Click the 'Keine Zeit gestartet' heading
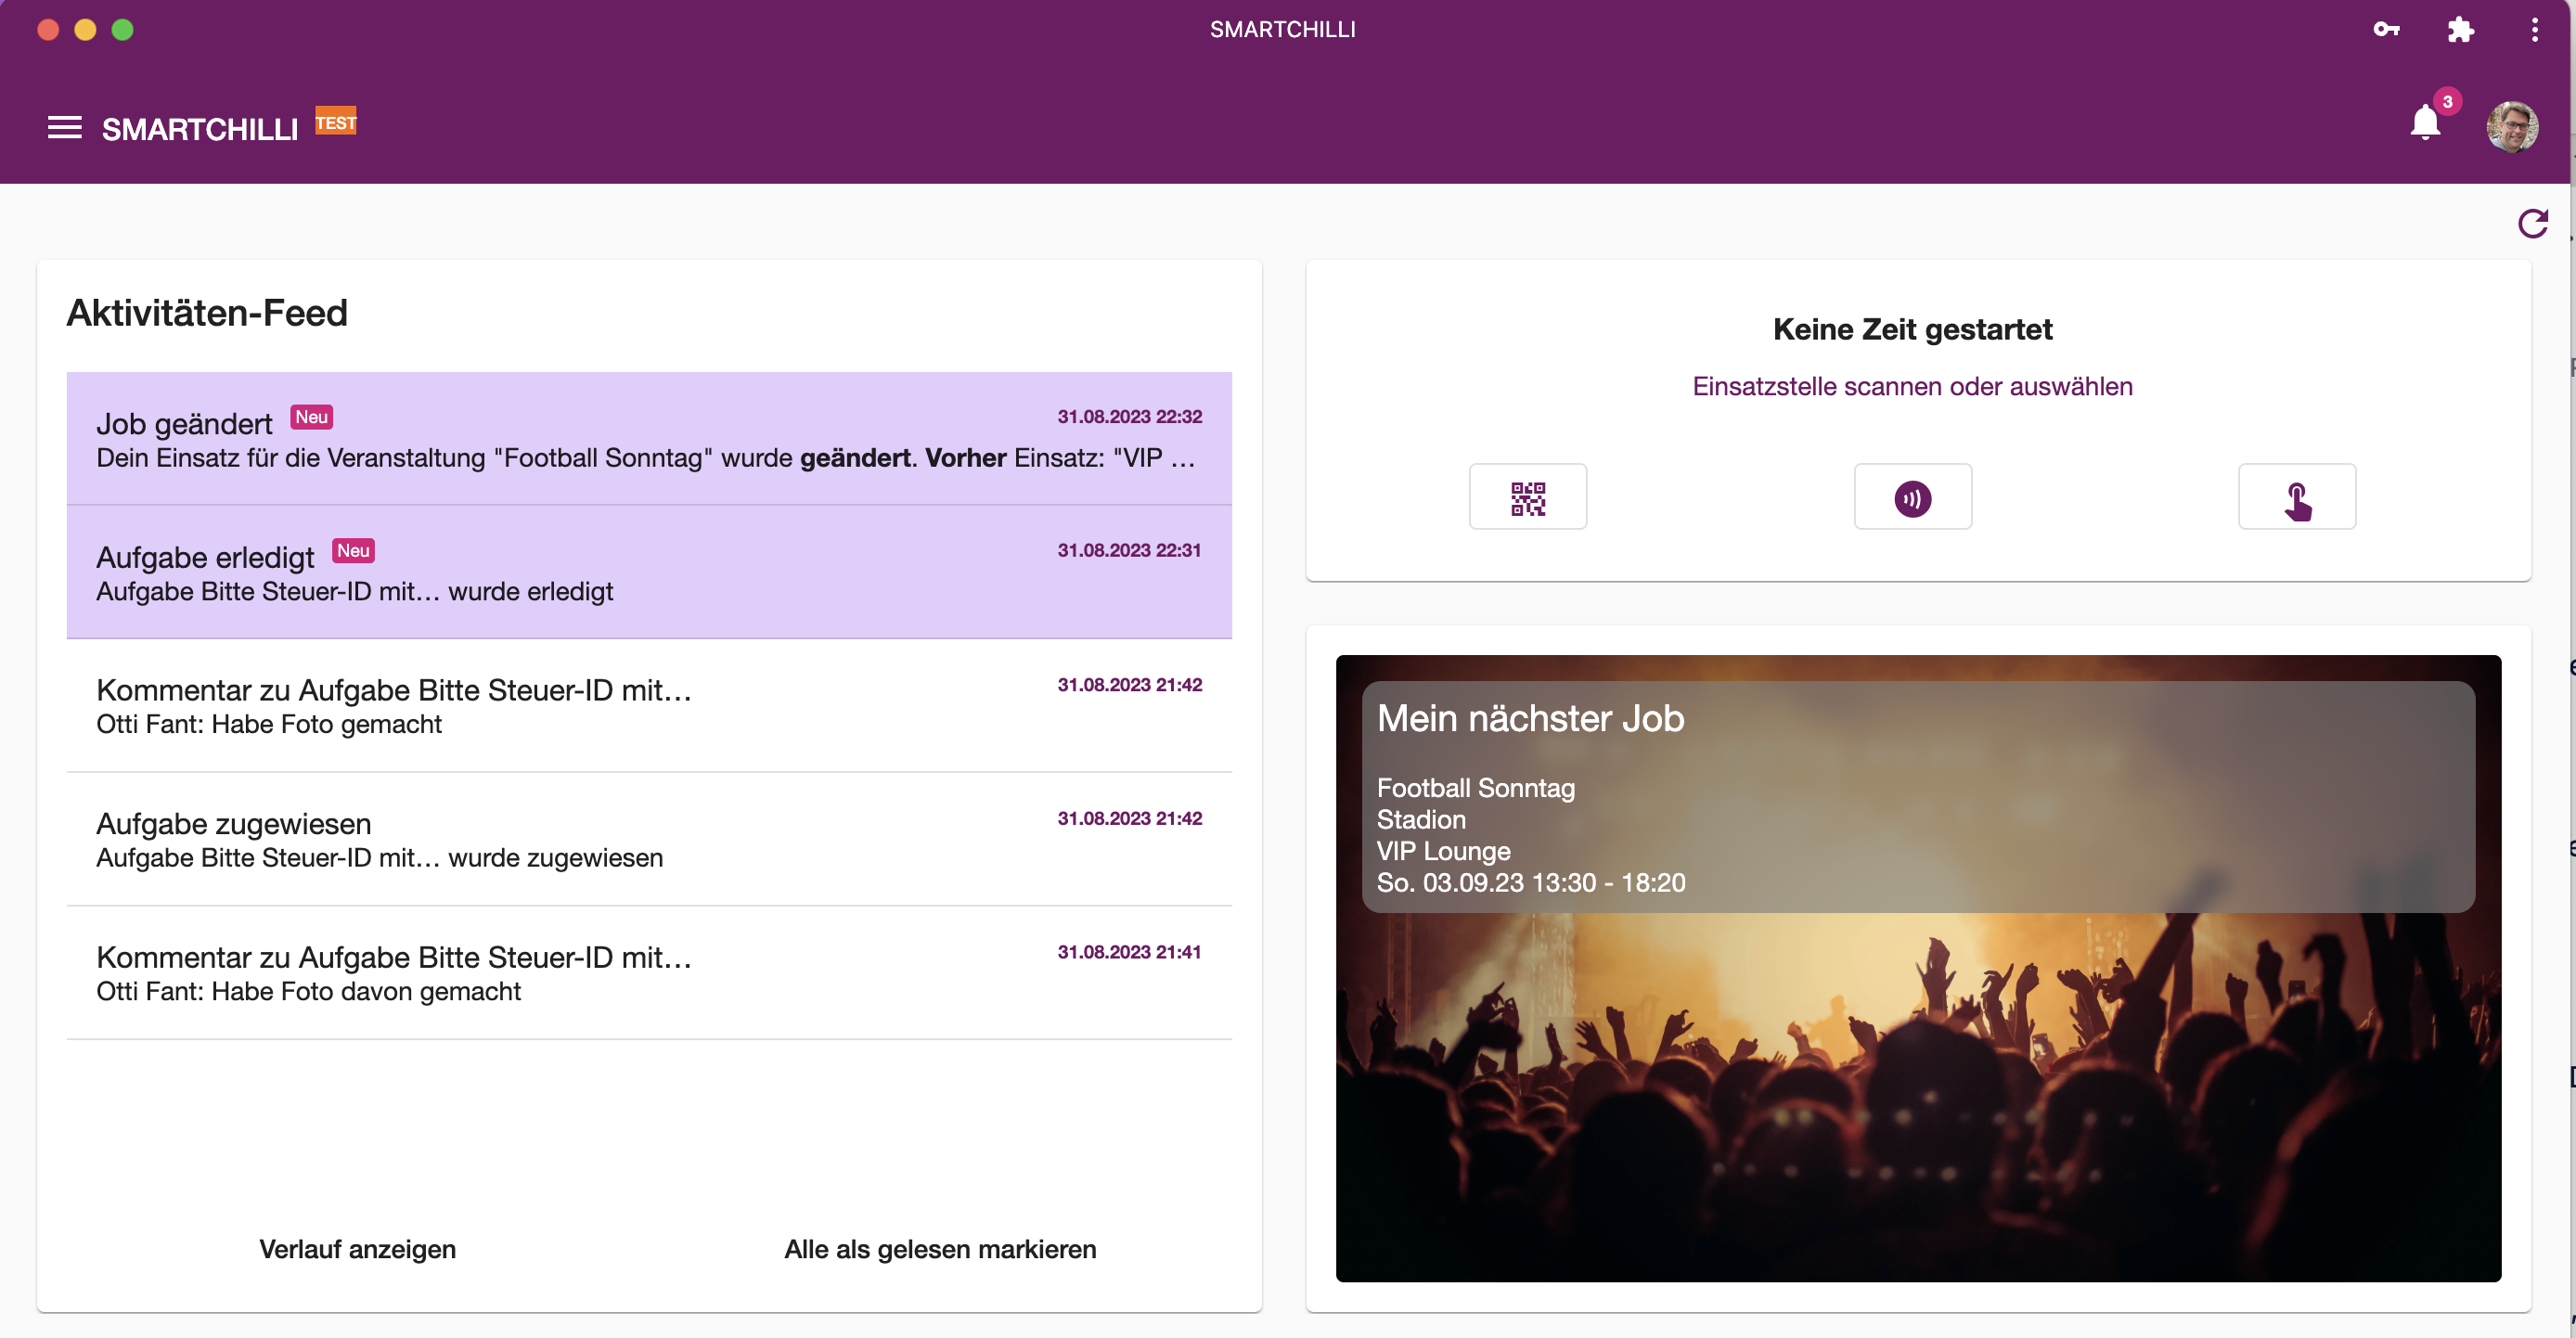The image size is (2576, 1338). pos(1912,329)
